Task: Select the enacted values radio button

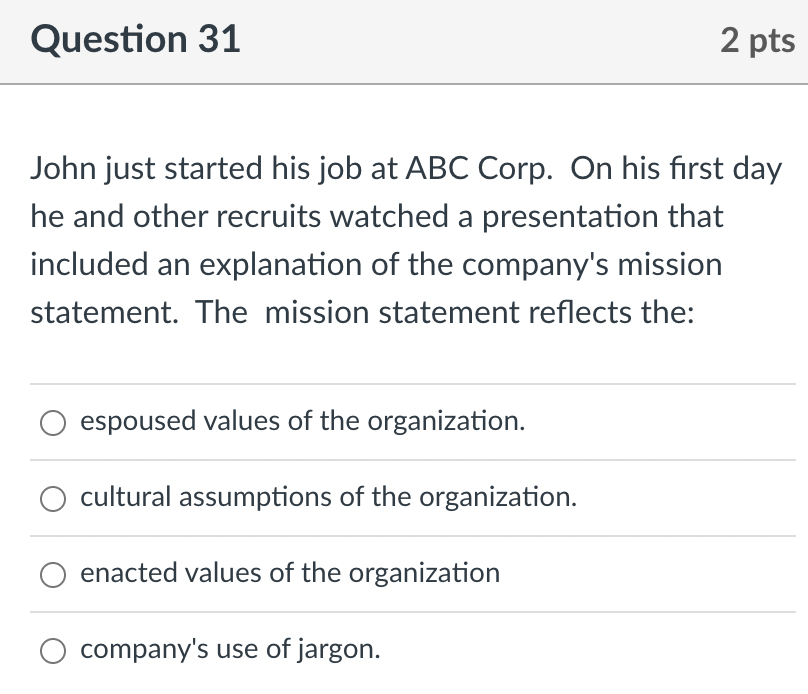Action: pos(54,574)
